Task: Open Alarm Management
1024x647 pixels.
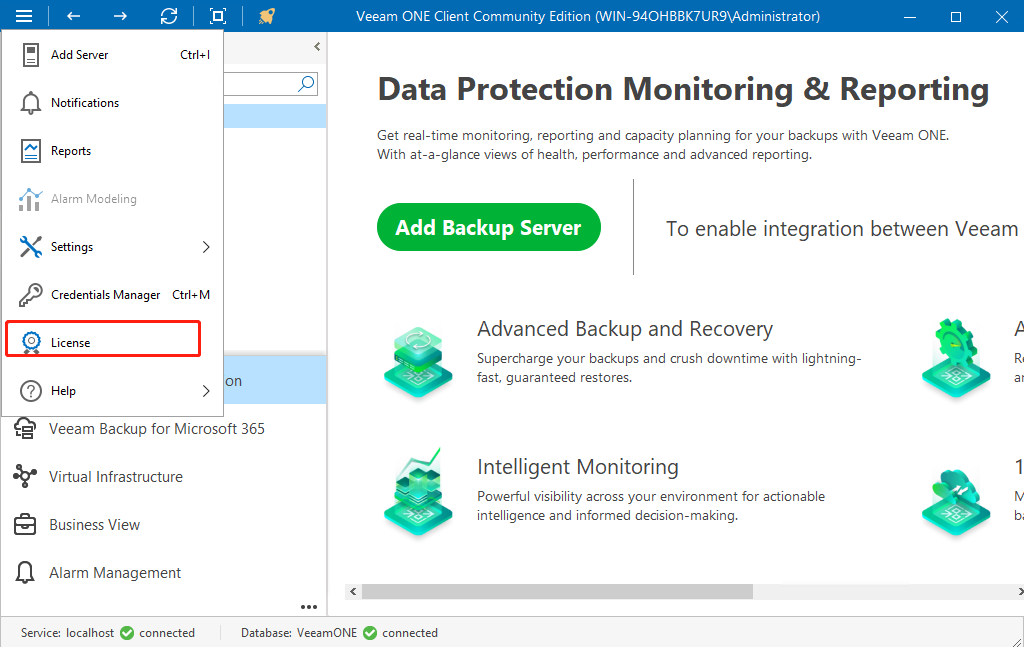Action: (x=114, y=572)
